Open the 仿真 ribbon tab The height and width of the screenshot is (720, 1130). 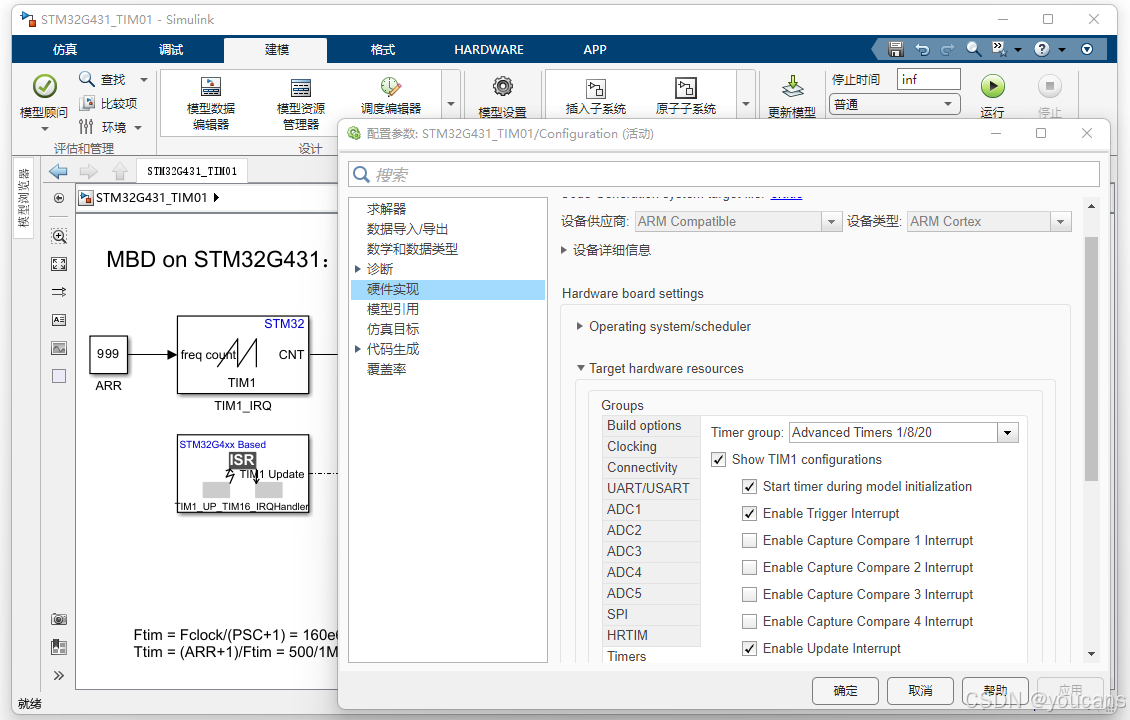click(65, 50)
